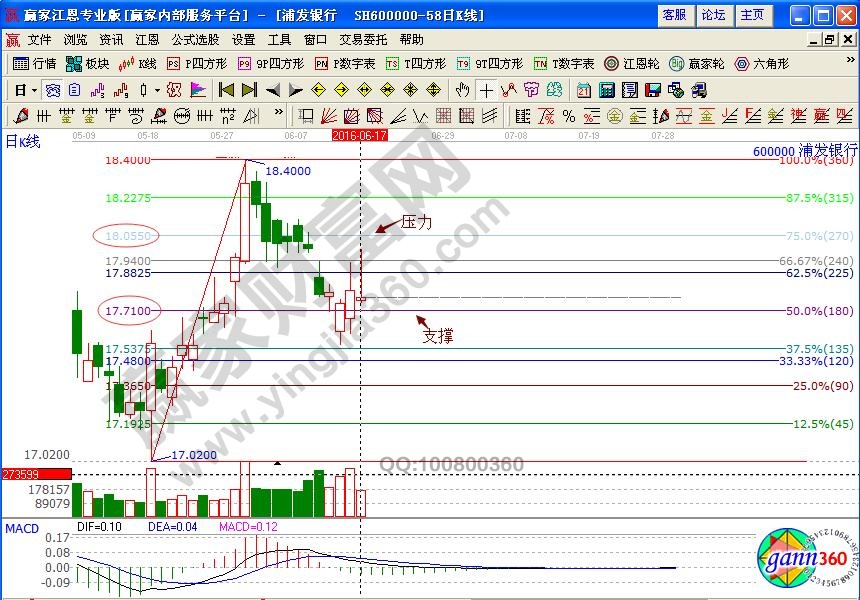Switch to the K线 candlestick chart
This screenshot has width=860, height=600.
[x=138, y=64]
